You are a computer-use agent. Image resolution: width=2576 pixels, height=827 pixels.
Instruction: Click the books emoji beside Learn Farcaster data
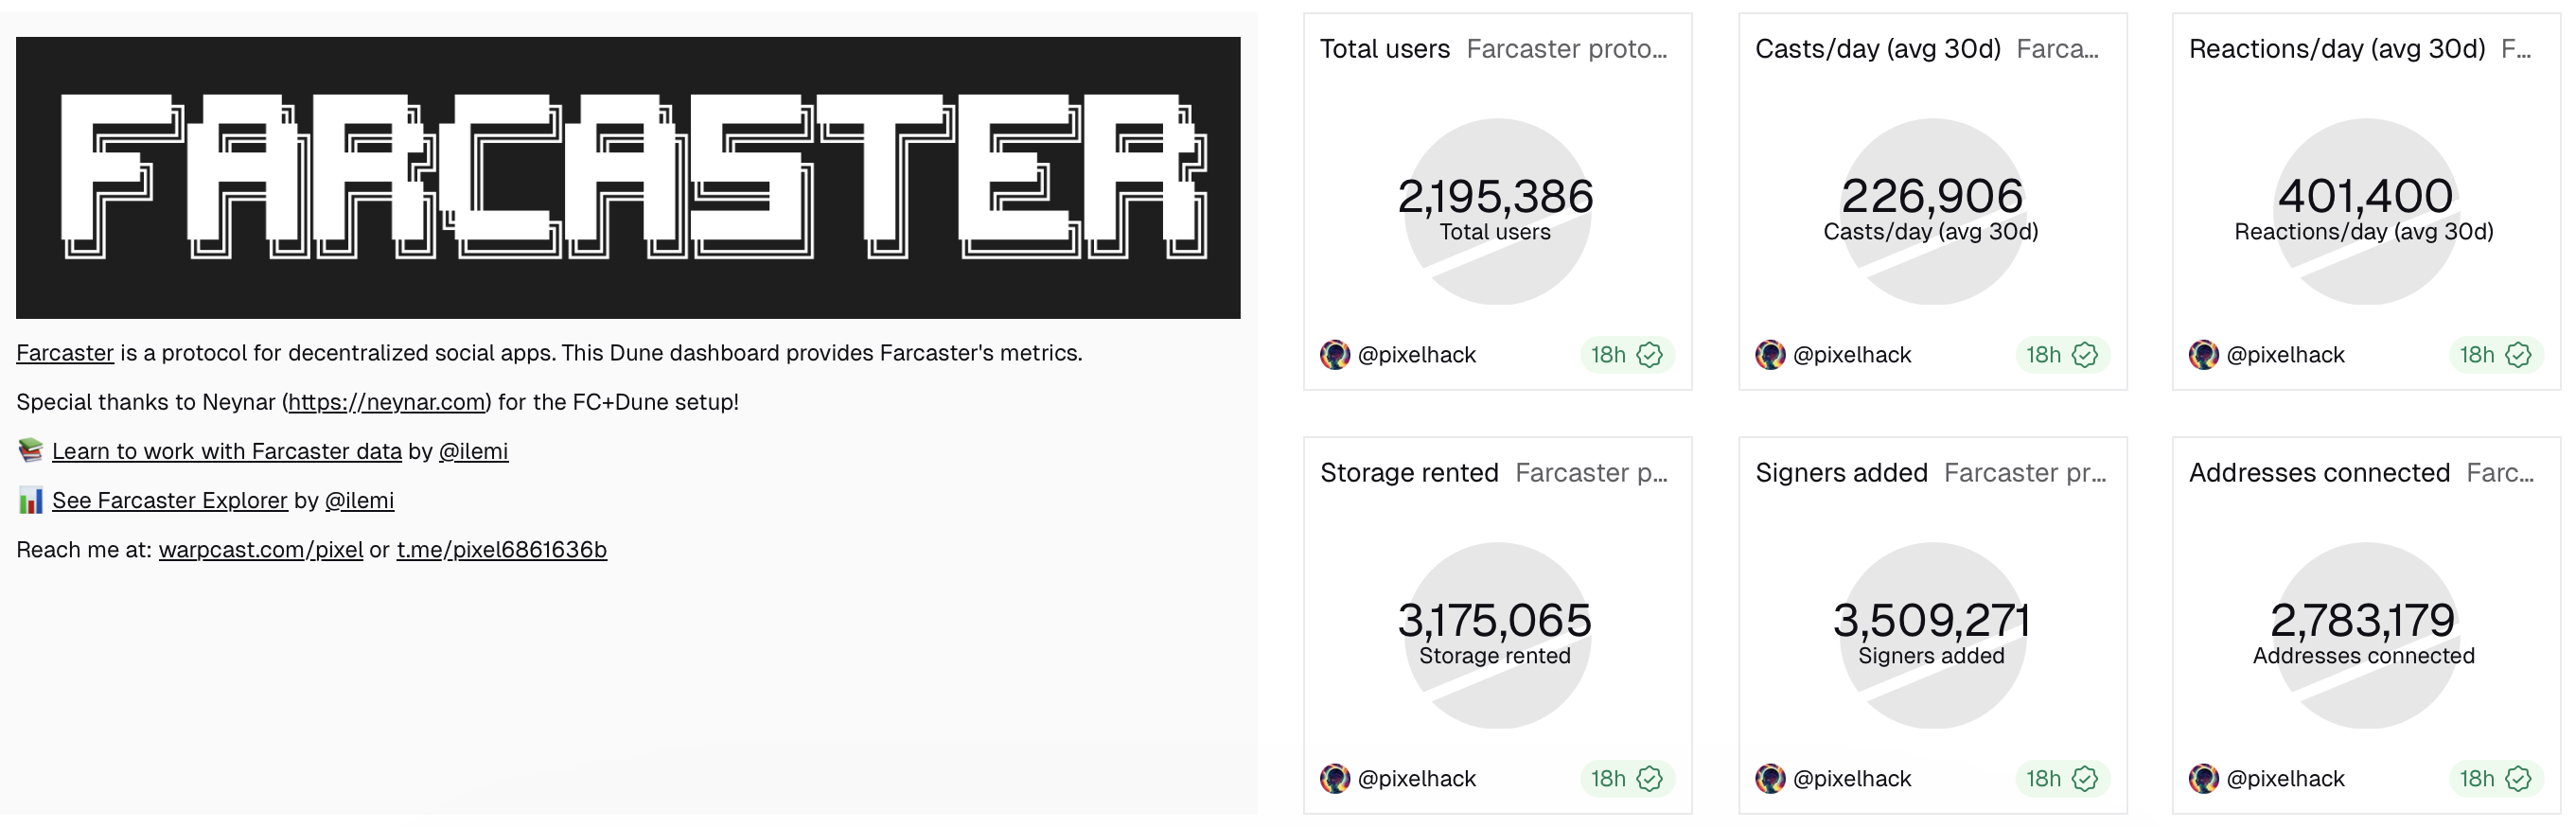pyautogui.click(x=30, y=450)
